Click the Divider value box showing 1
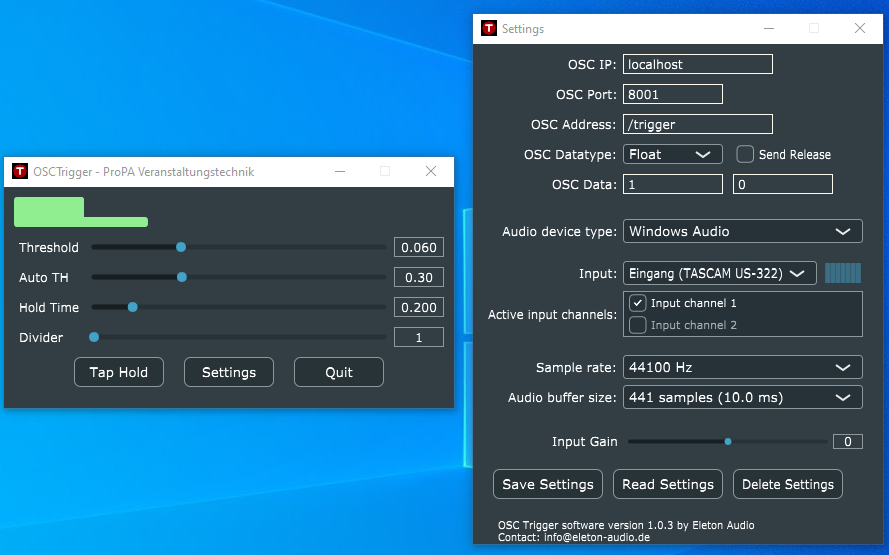Image resolution: width=889 pixels, height=555 pixels. 418,337
